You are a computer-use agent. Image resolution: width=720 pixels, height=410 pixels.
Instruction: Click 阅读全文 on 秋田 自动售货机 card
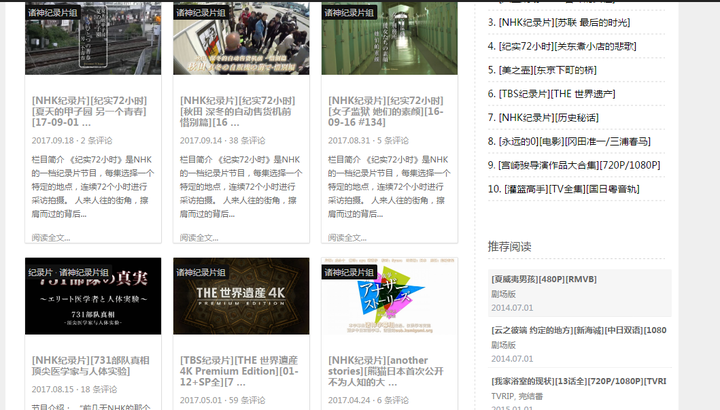(199, 238)
